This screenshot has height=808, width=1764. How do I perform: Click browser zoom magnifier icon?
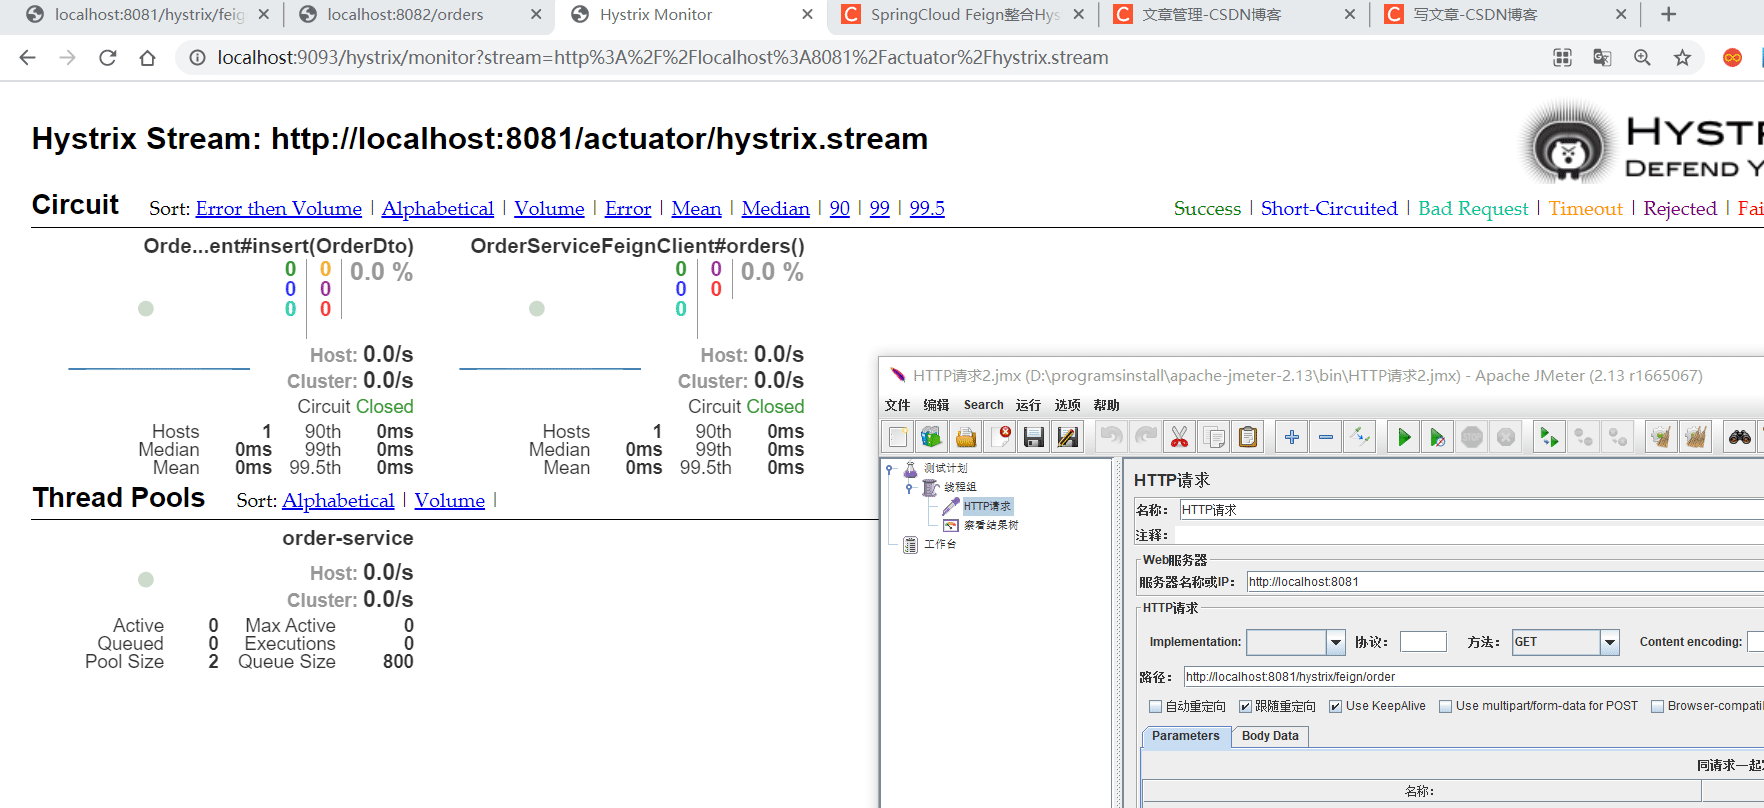[x=1642, y=58]
